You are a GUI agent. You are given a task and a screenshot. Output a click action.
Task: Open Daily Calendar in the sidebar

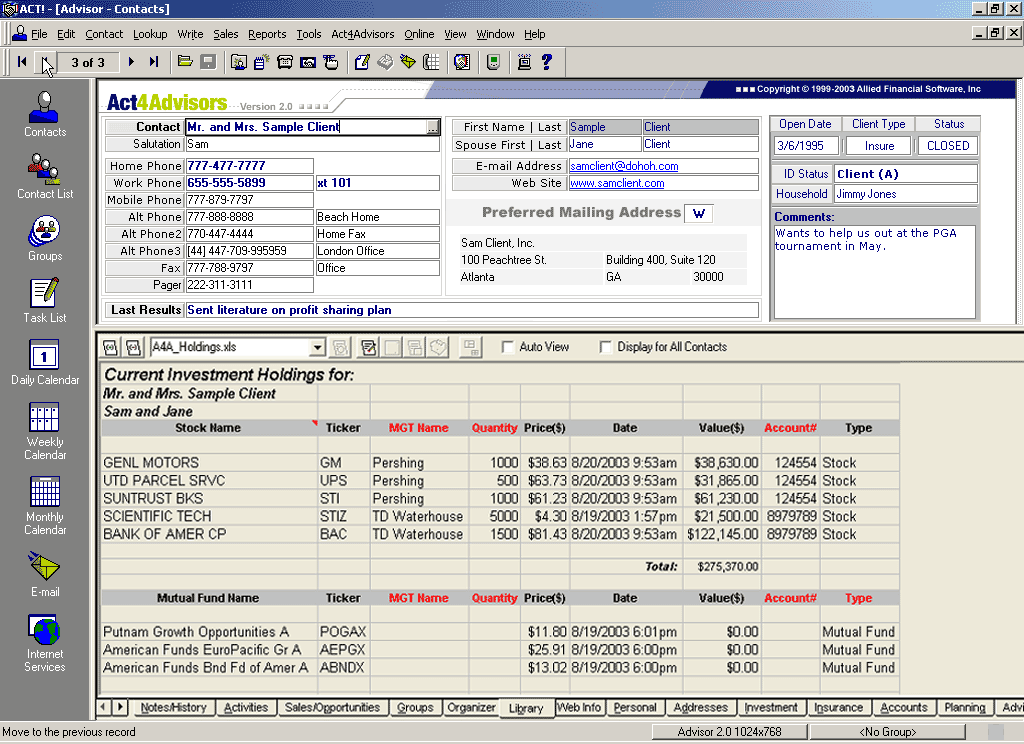coord(44,363)
